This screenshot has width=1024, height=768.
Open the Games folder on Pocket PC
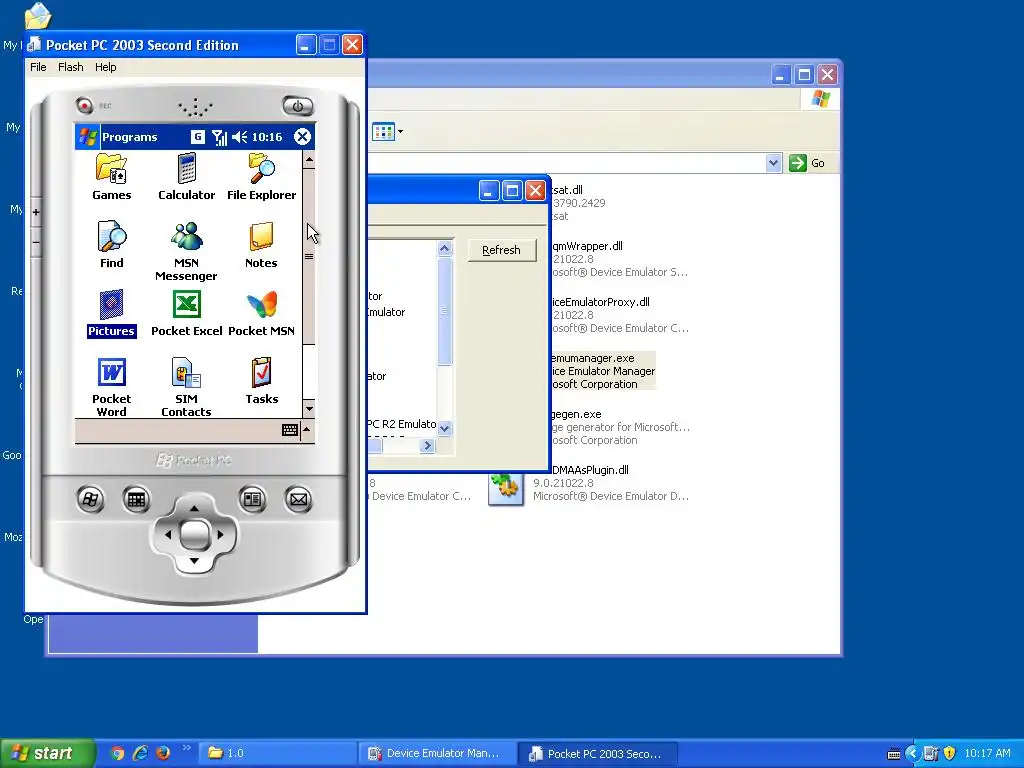pos(111,177)
